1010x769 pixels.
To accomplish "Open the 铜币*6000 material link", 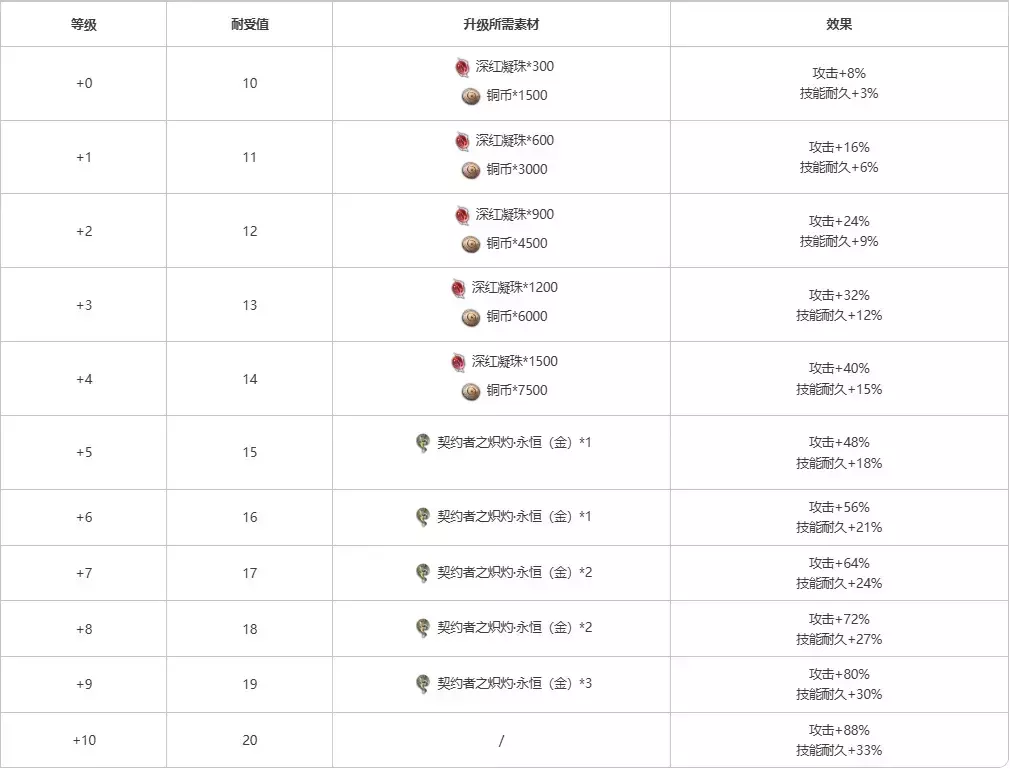I will click(x=517, y=317).
